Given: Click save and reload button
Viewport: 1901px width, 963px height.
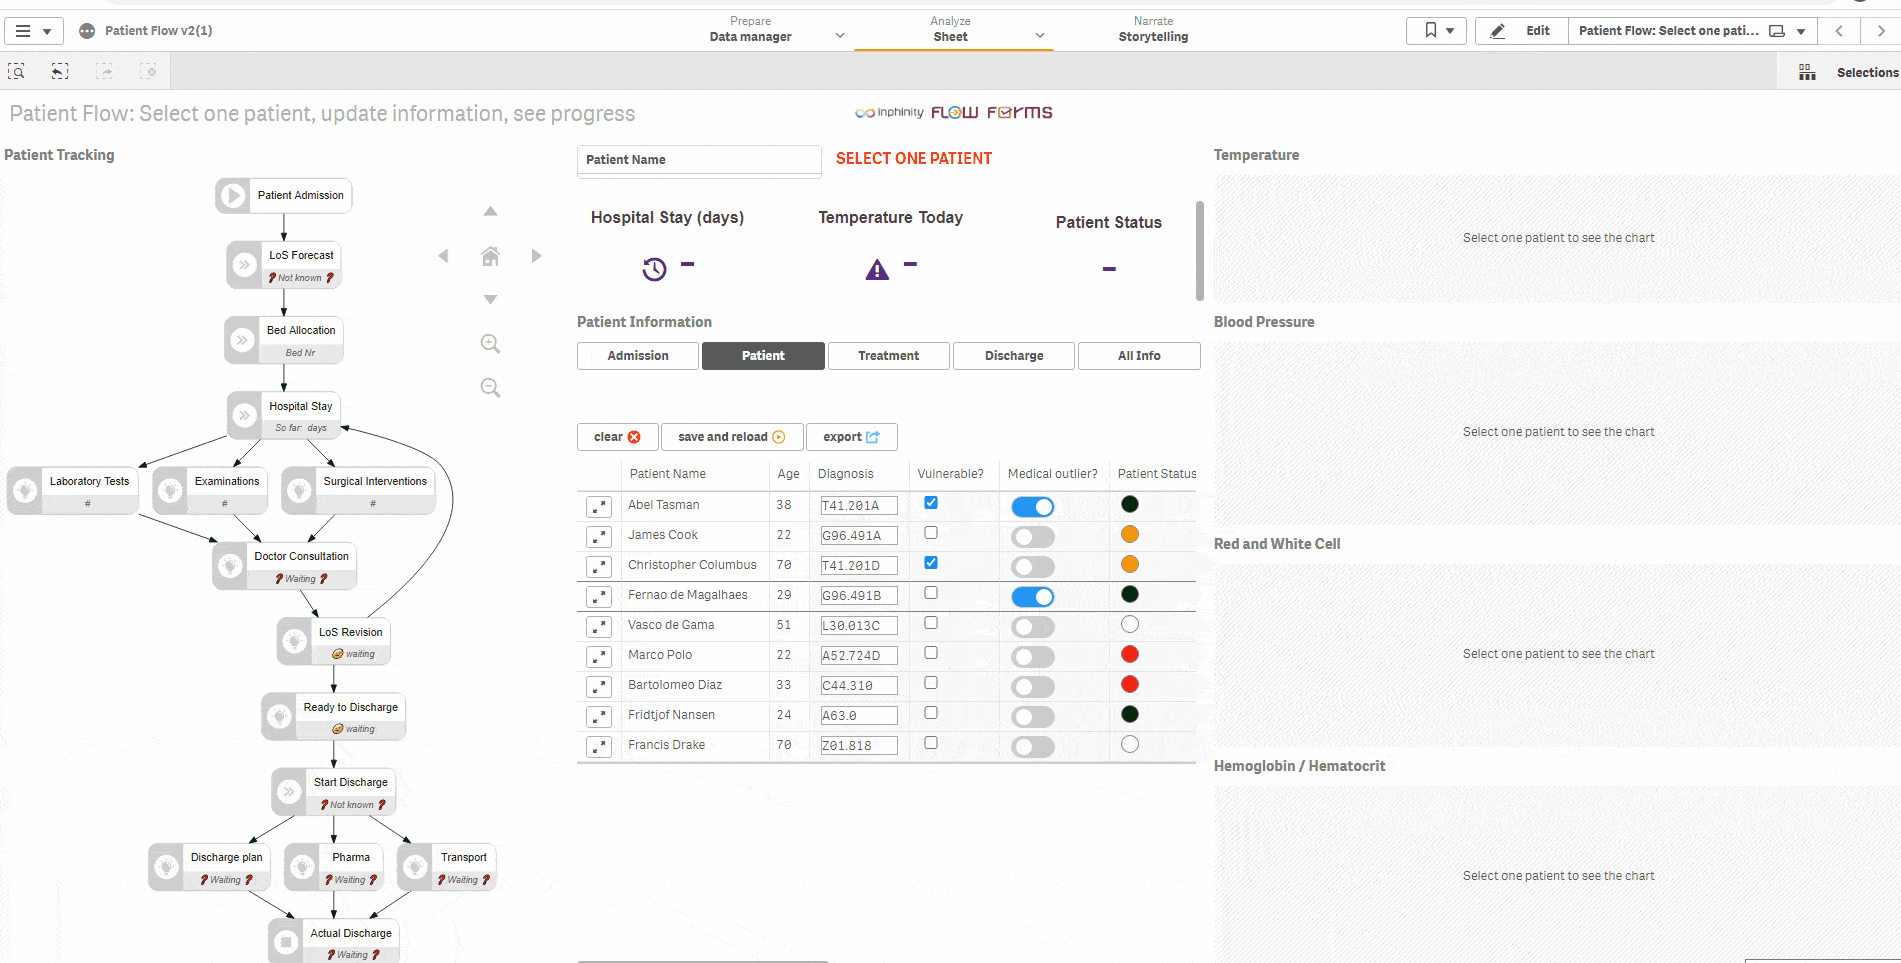Looking at the screenshot, I should pos(731,437).
